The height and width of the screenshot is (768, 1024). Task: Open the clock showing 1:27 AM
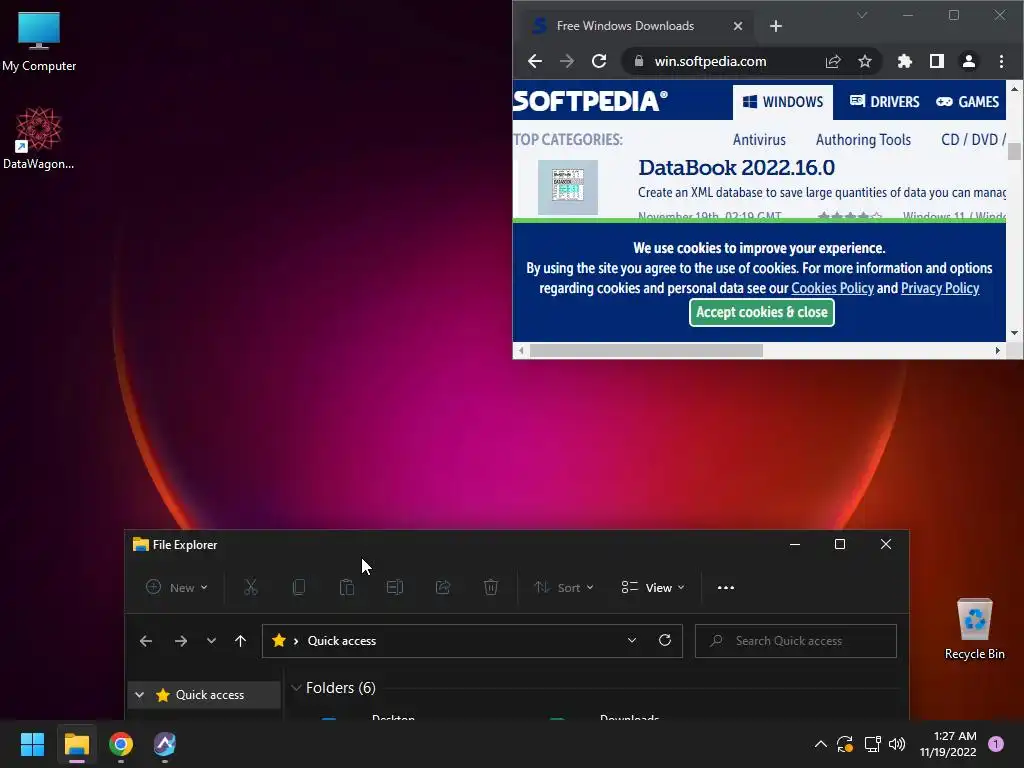(x=948, y=744)
